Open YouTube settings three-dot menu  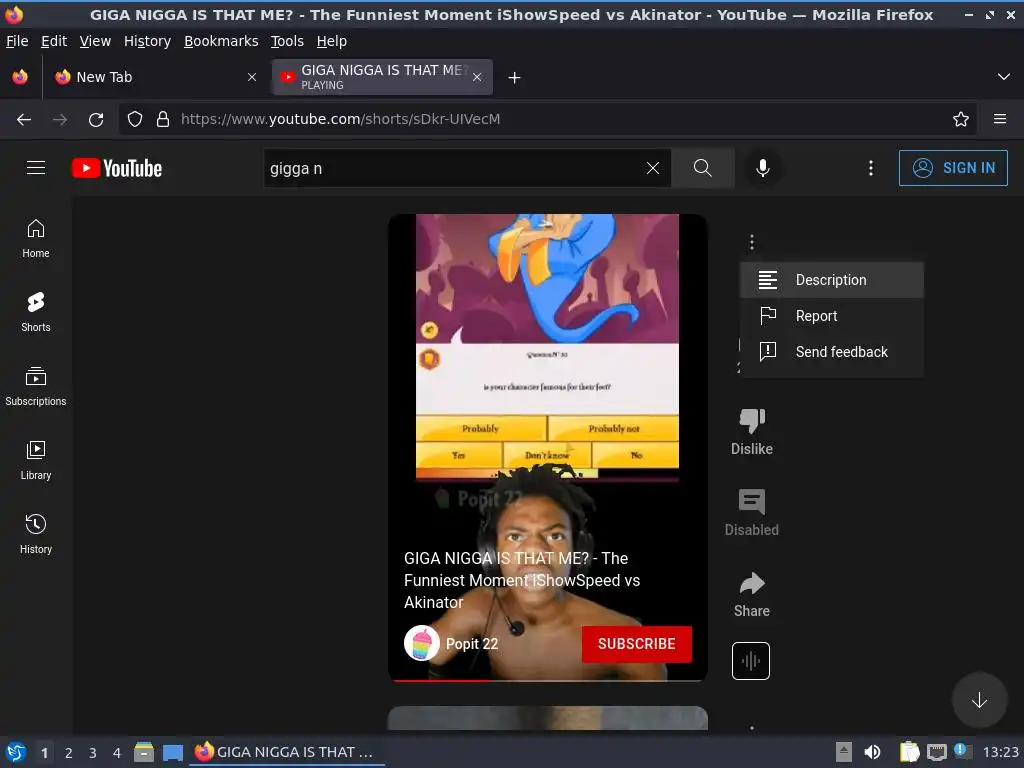tap(871, 168)
